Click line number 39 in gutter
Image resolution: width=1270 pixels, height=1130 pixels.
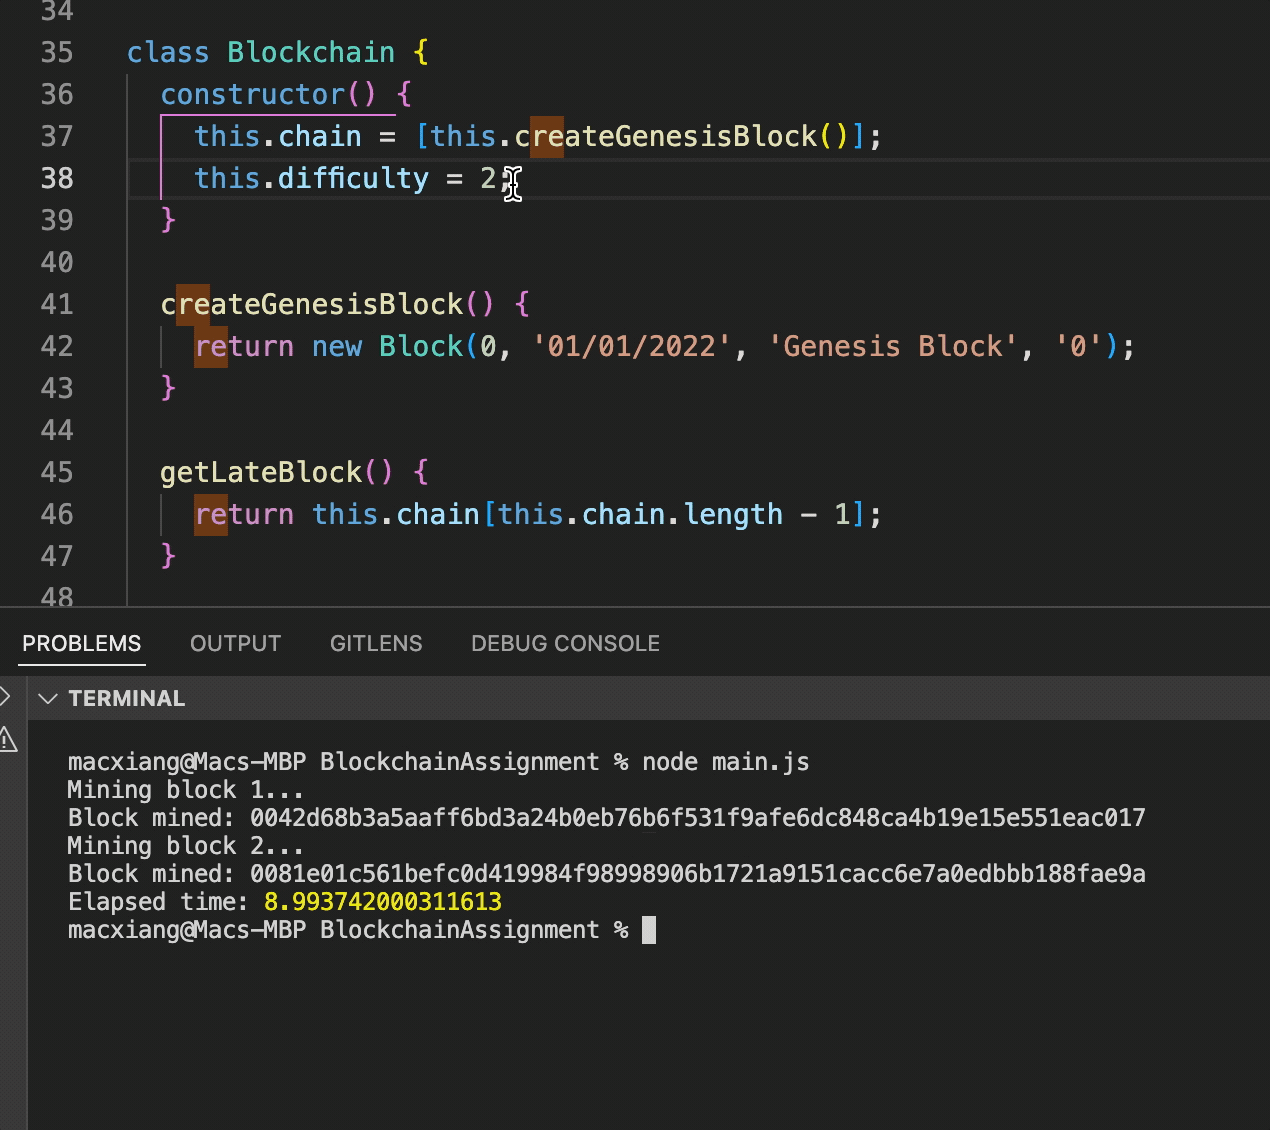point(57,220)
